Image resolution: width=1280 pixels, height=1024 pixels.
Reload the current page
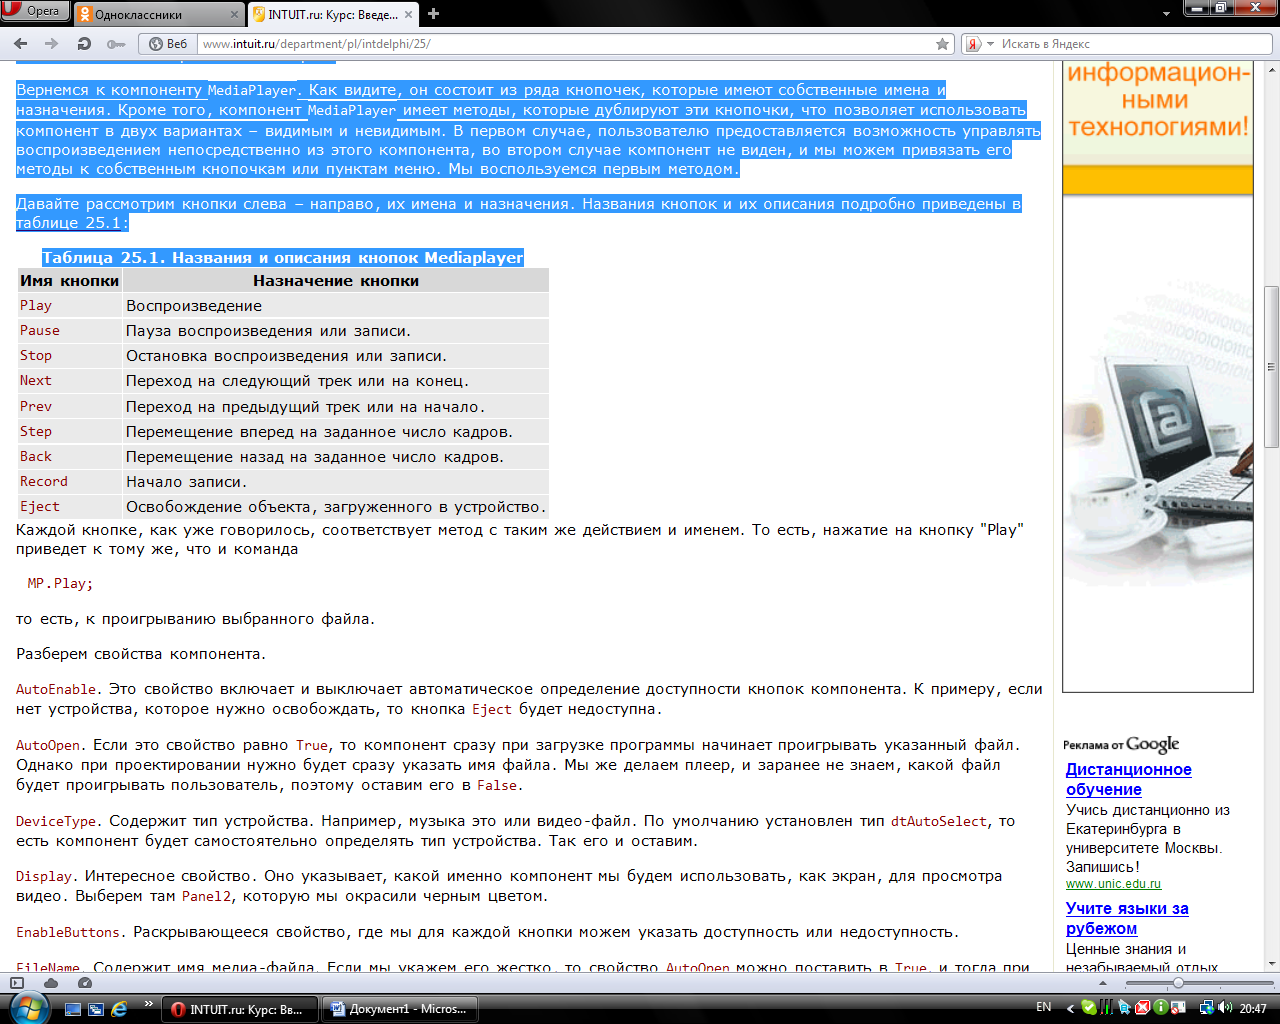tap(84, 44)
